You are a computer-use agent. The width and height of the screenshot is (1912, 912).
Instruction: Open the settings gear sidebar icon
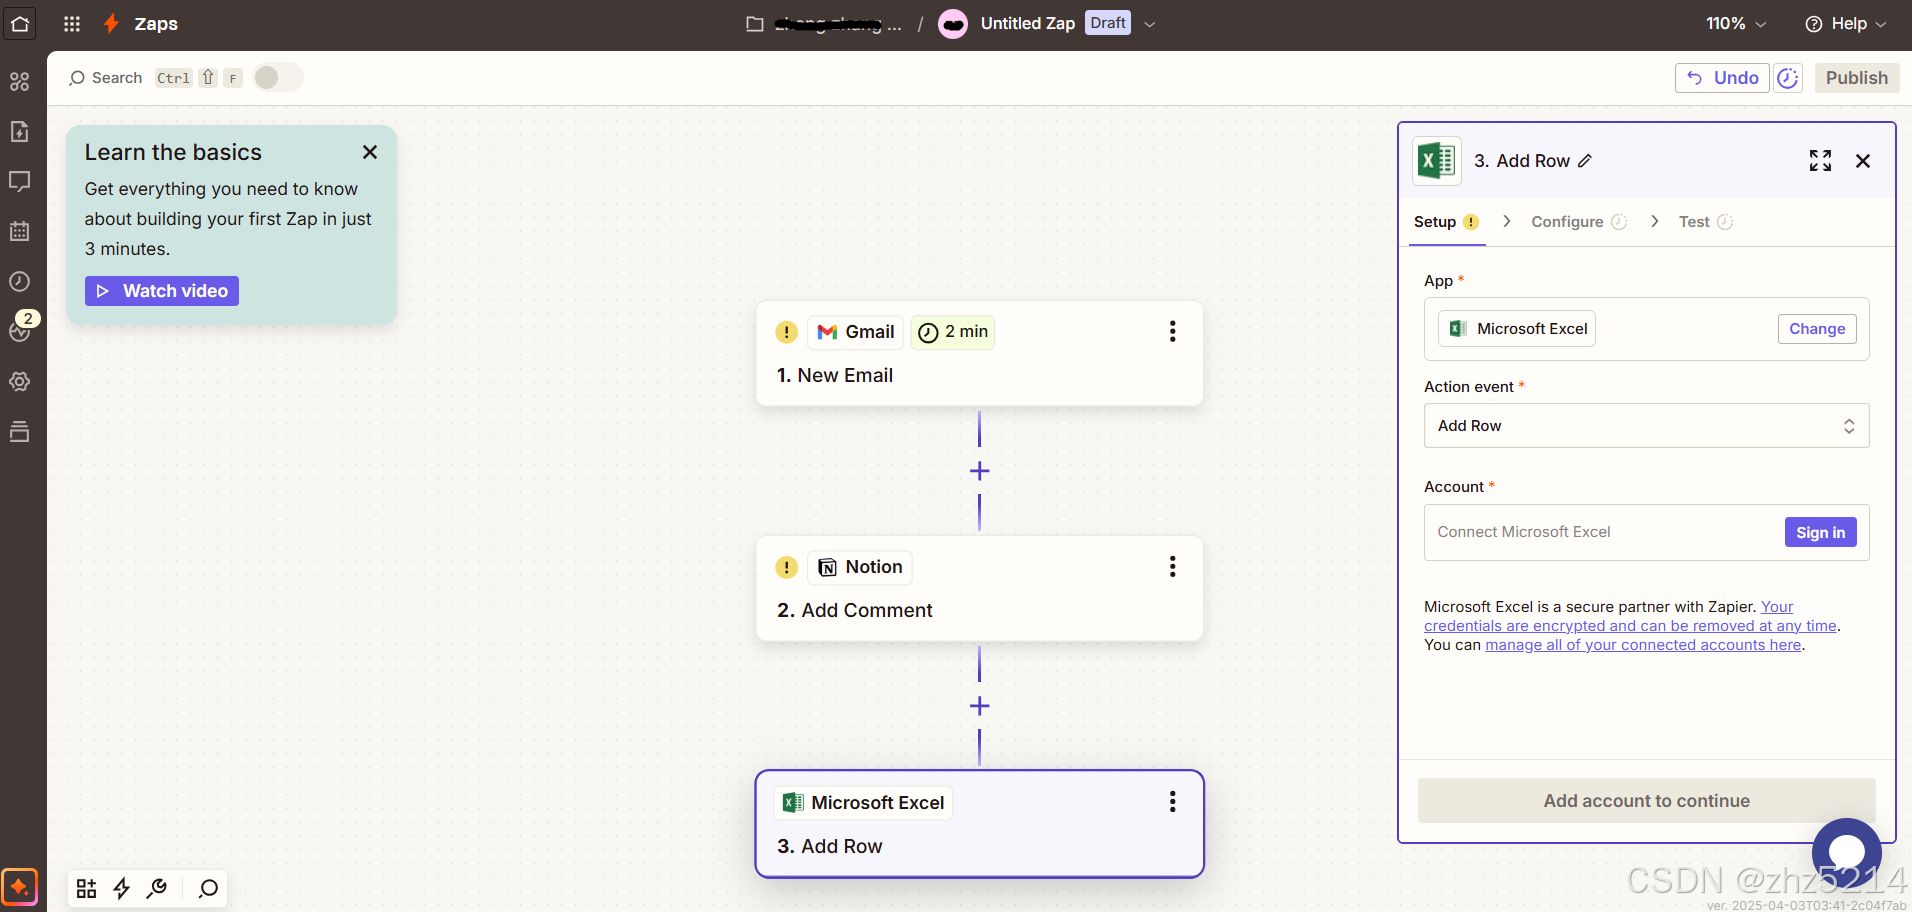tap(20, 381)
